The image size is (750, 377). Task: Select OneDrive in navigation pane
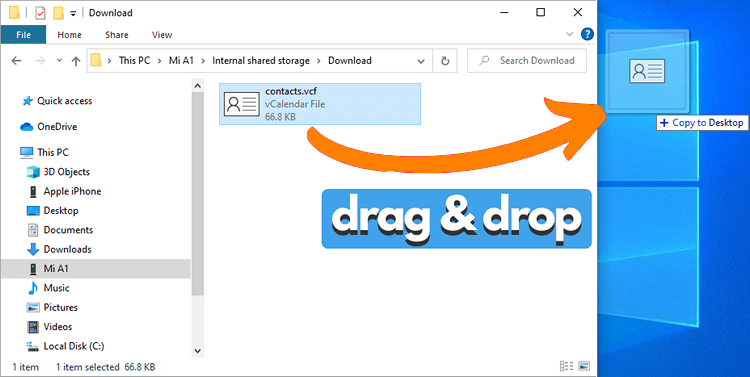pos(57,127)
